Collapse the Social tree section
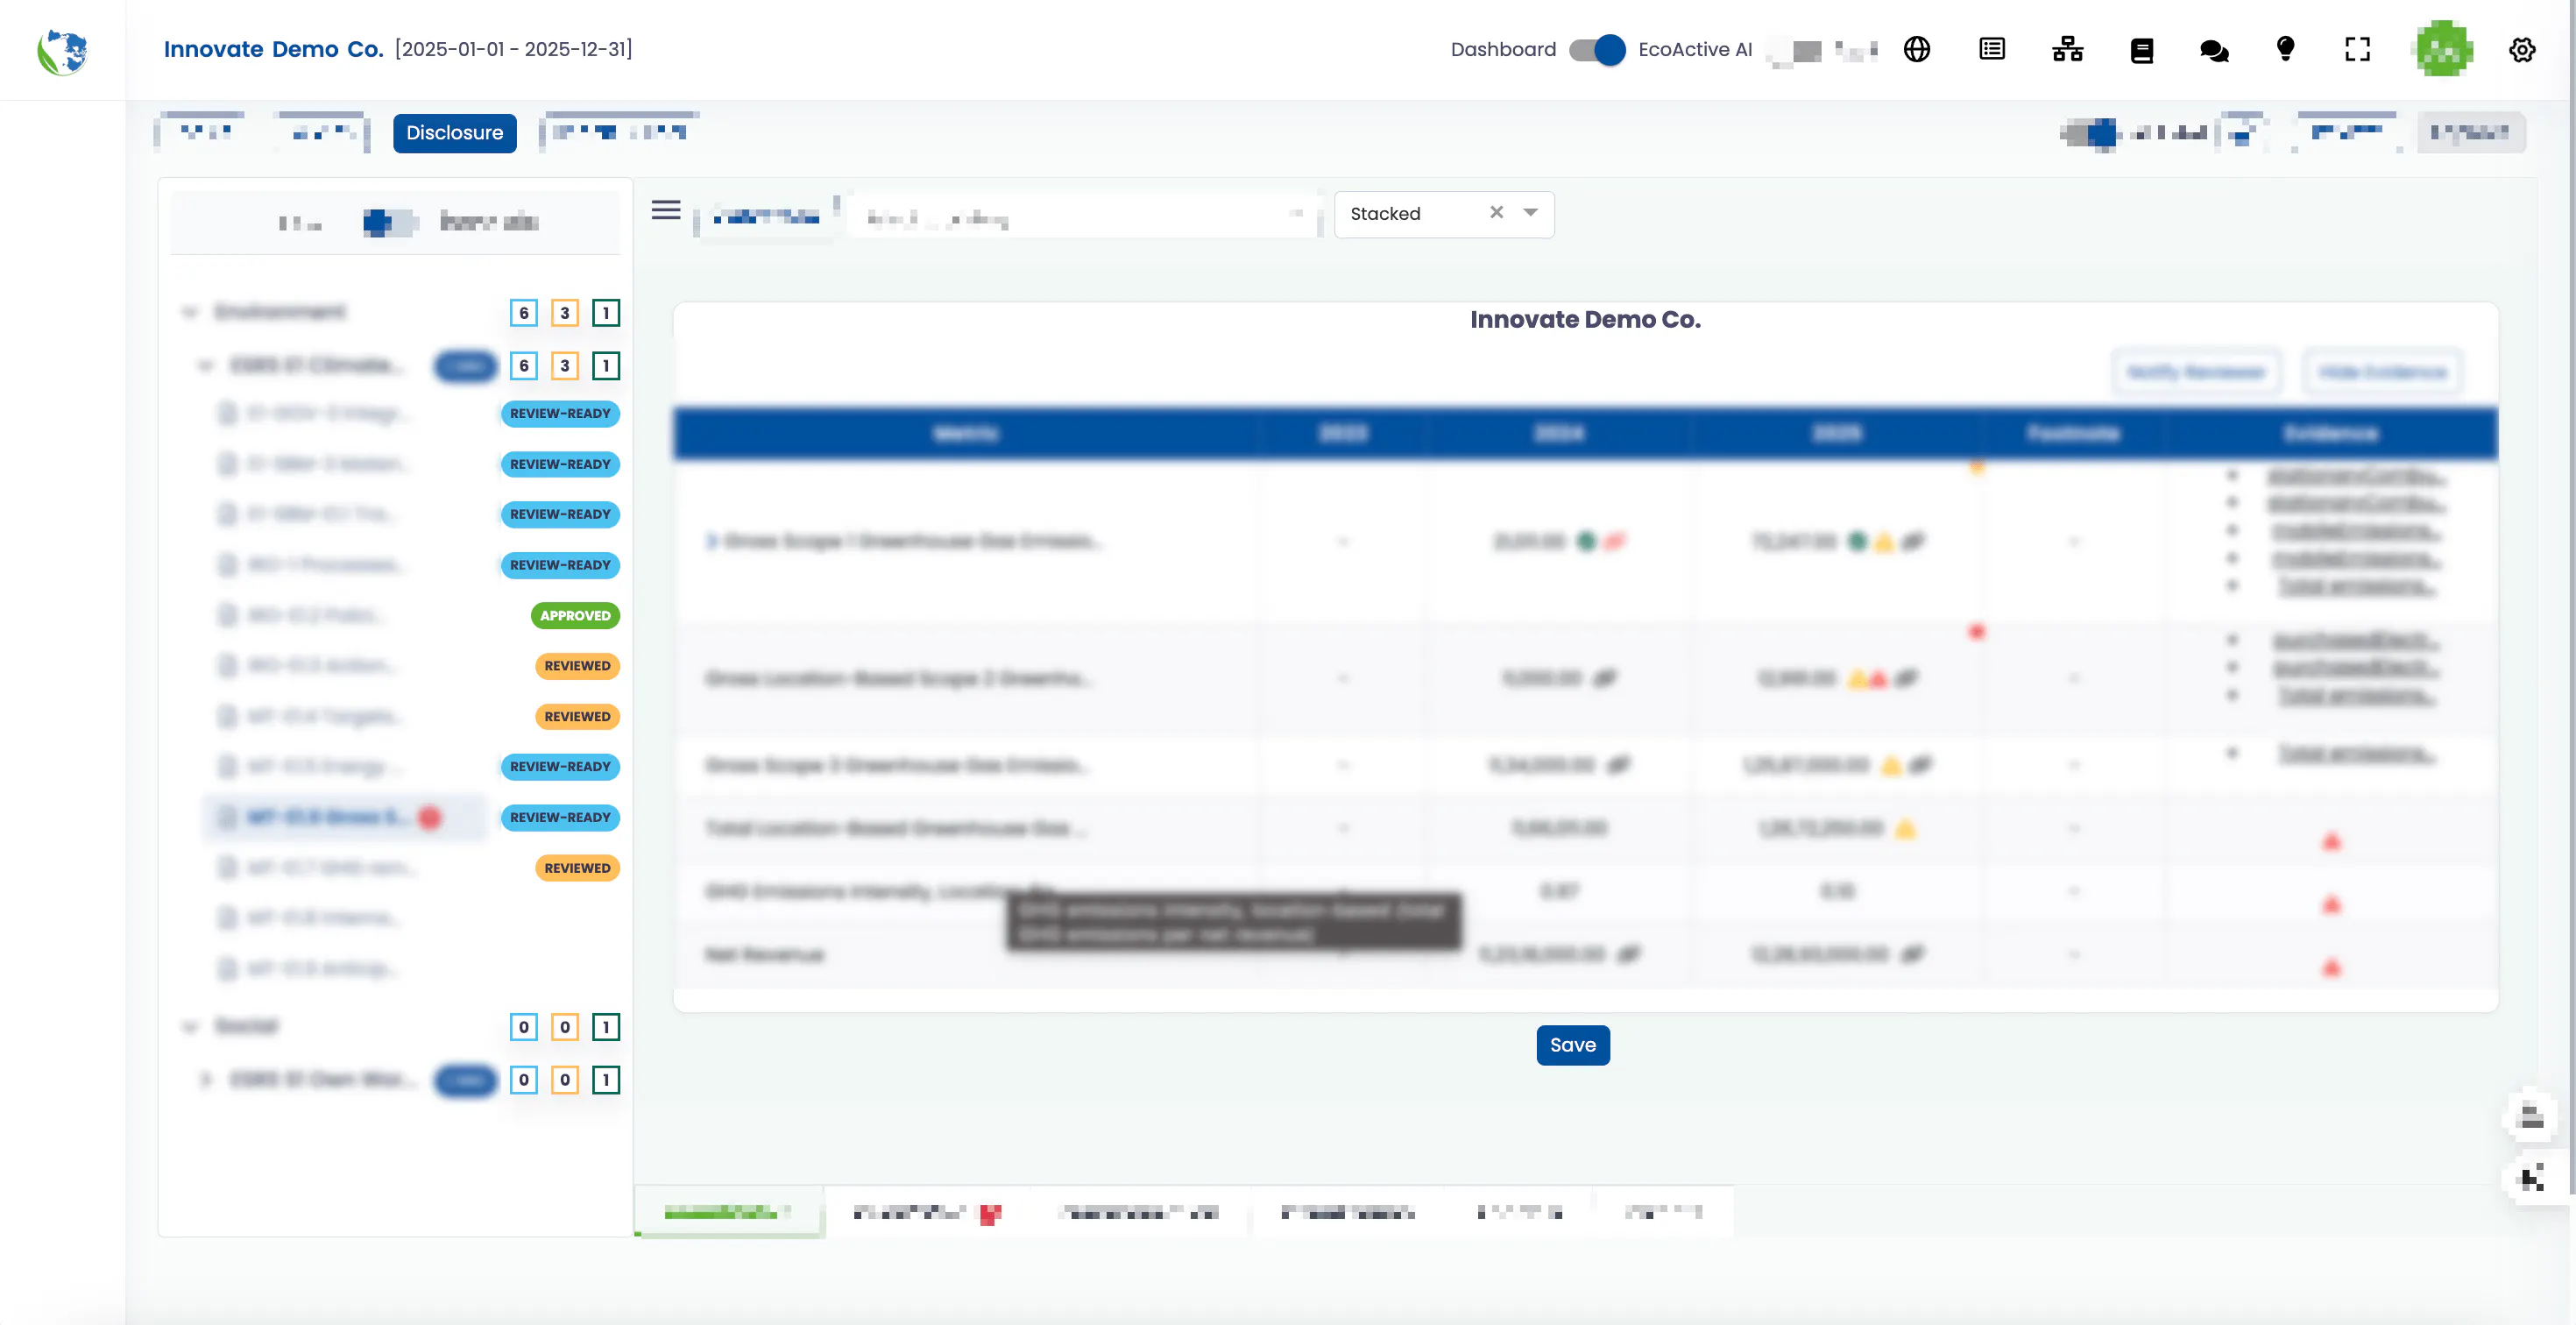Image resolution: width=2576 pixels, height=1325 pixels. click(x=190, y=1026)
